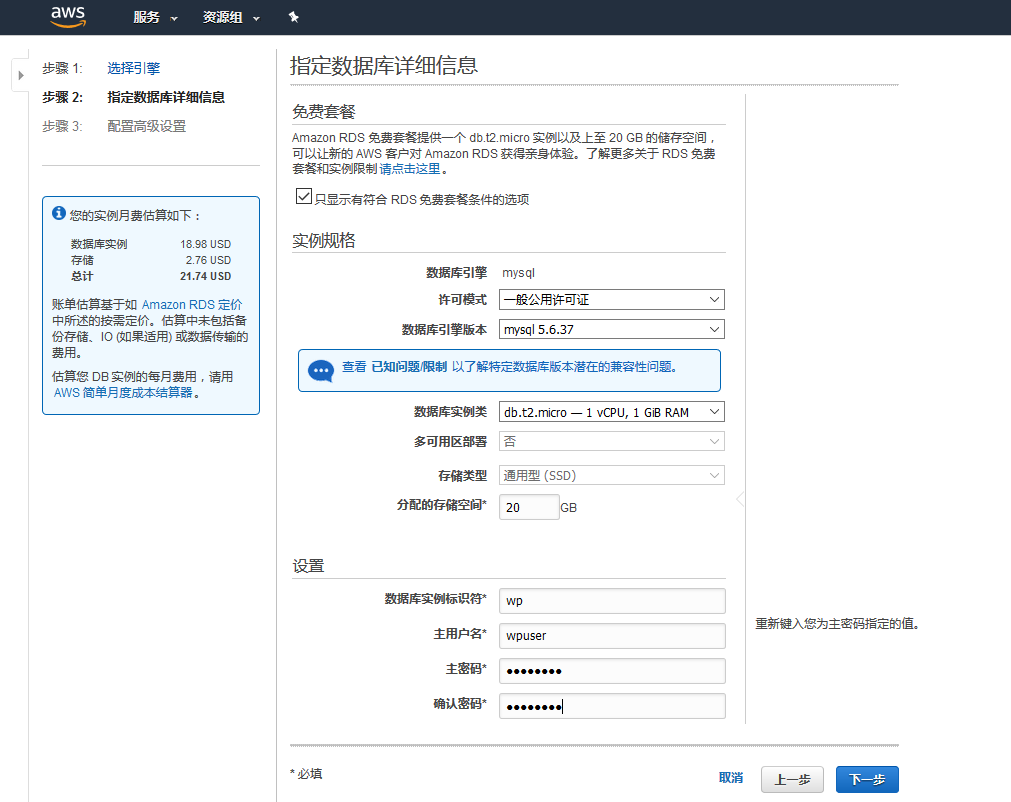Go to the AWS console home logo
The width and height of the screenshot is (1011, 802).
point(68,17)
